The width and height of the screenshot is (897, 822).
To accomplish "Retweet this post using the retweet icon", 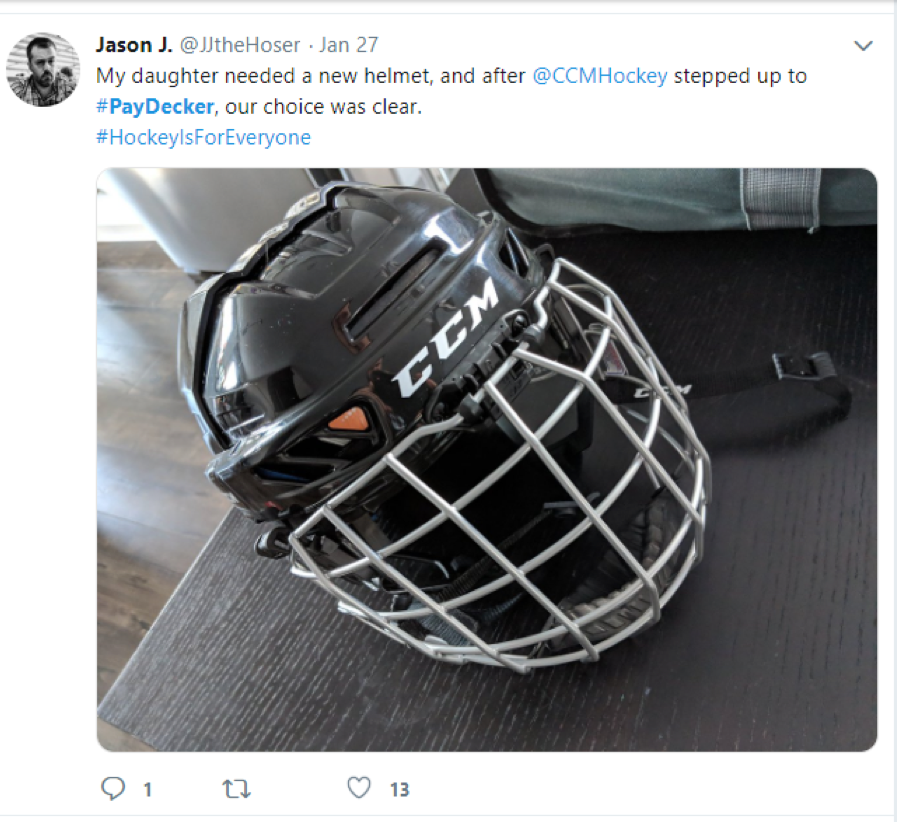I will click(236, 789).
